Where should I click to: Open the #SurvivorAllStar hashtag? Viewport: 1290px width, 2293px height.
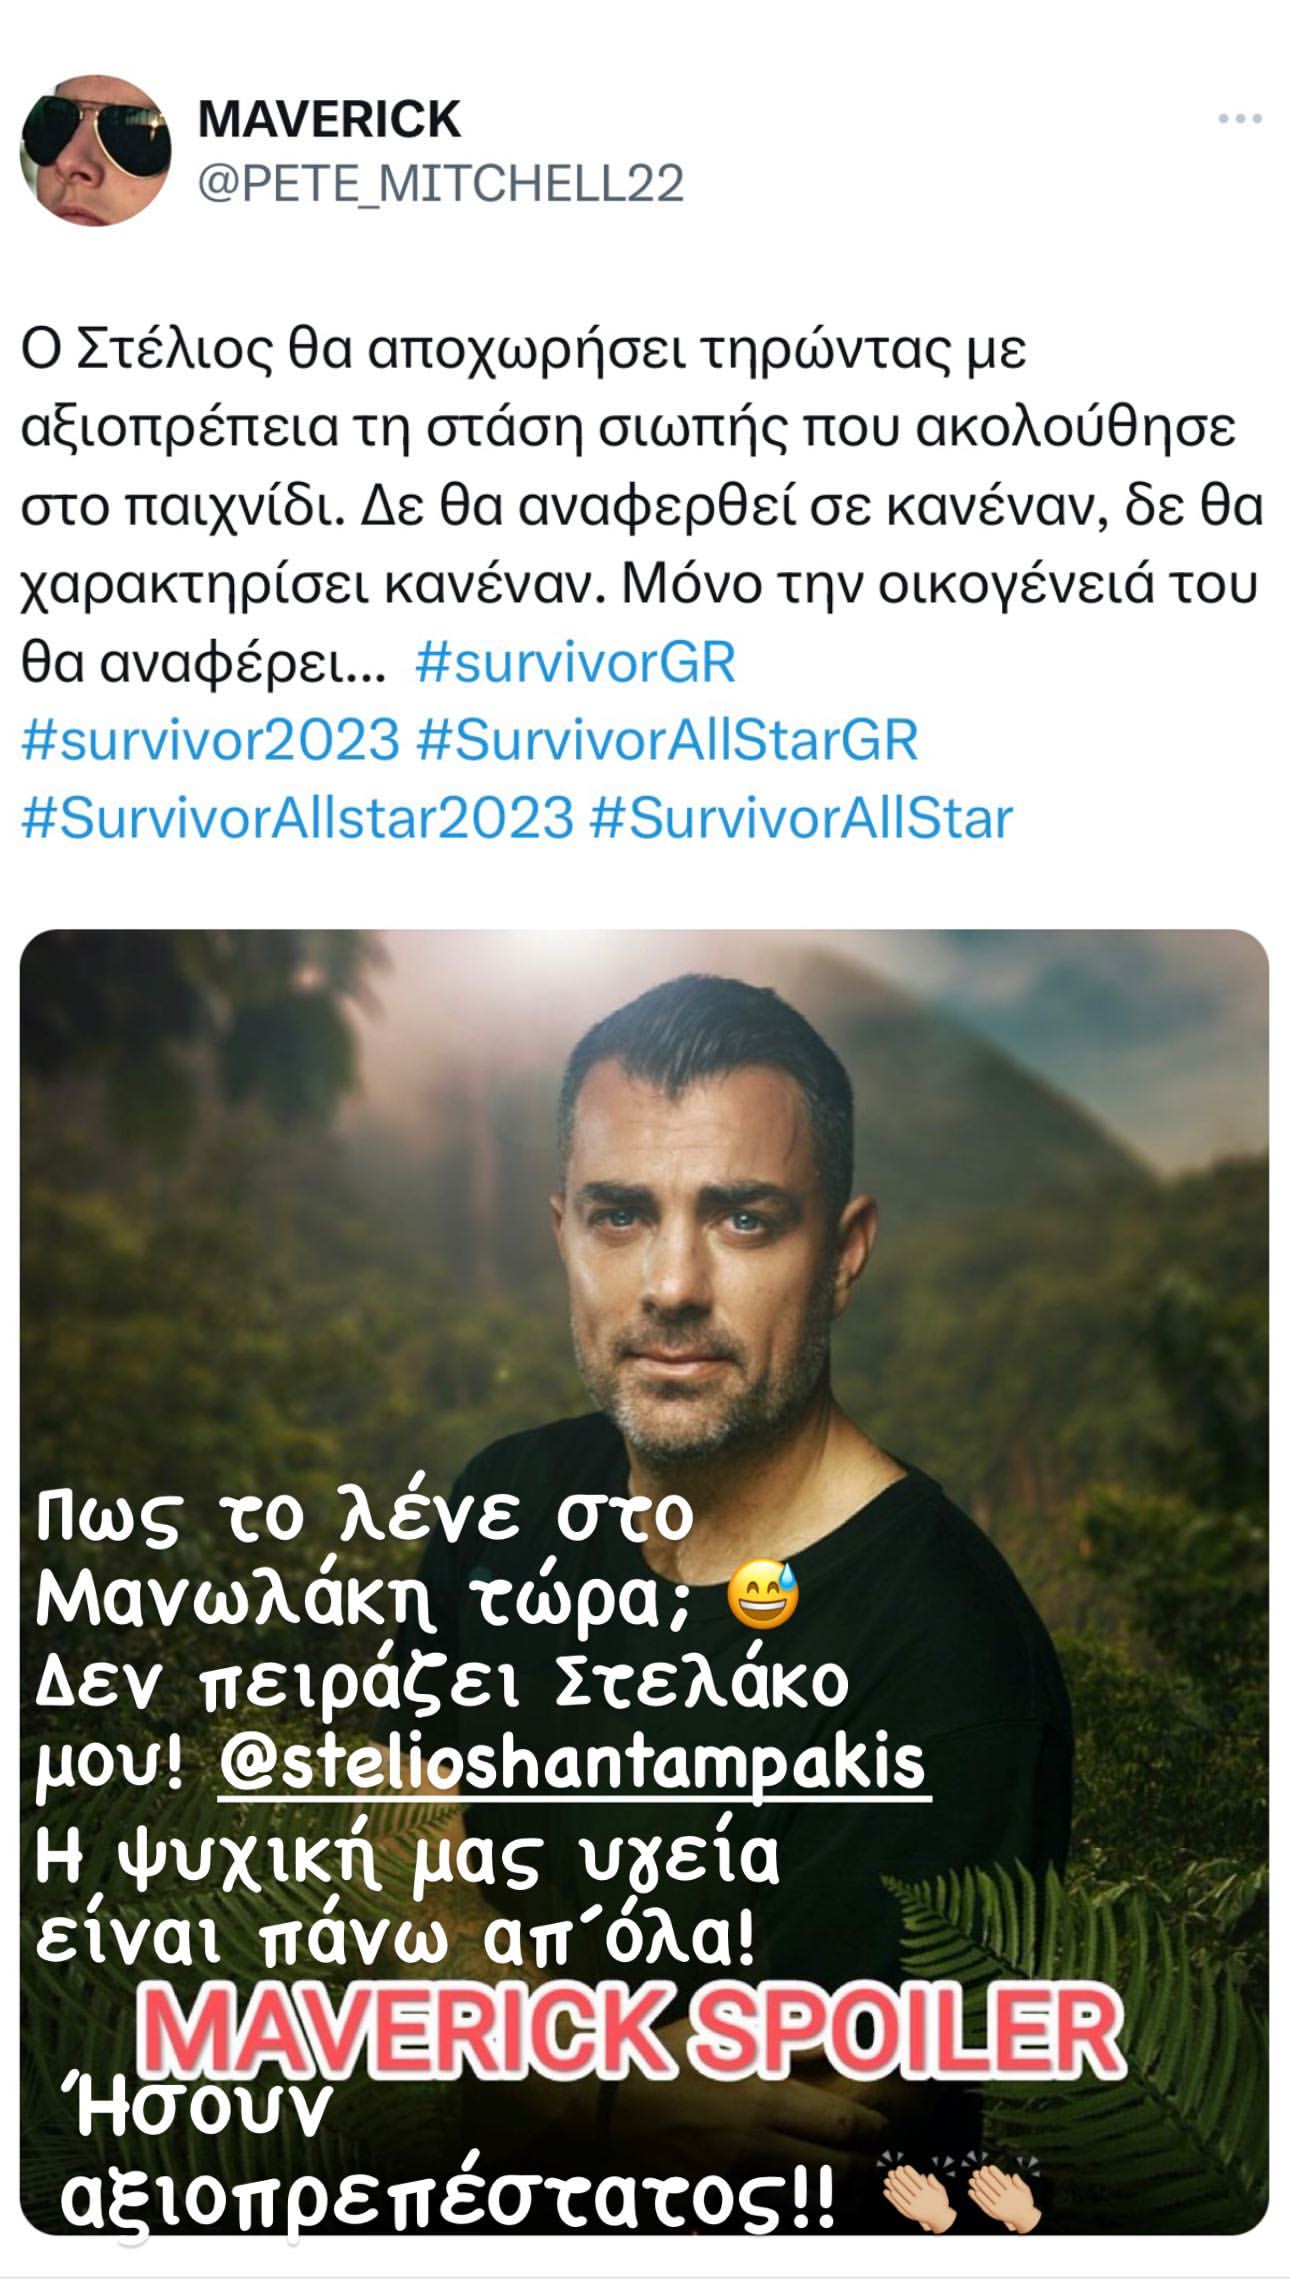(802, 818)
